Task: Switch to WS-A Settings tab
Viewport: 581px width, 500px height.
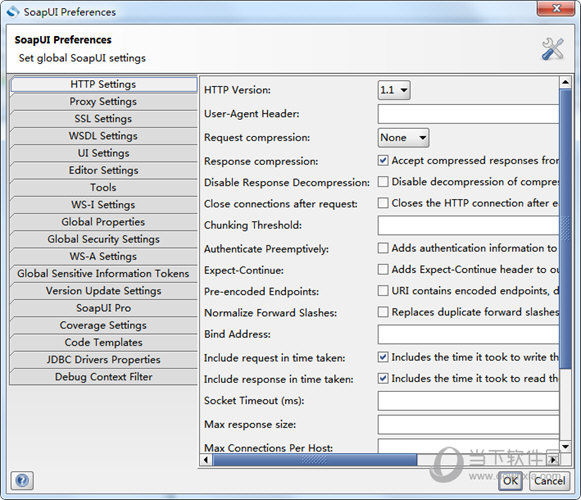Action: pyautogui.click(x=103, y=256)
